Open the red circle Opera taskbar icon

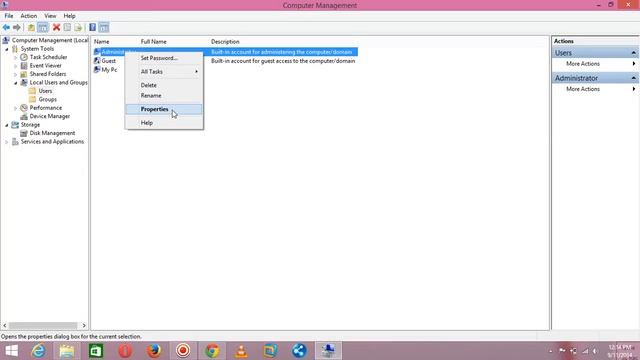[x=125, y=351]
